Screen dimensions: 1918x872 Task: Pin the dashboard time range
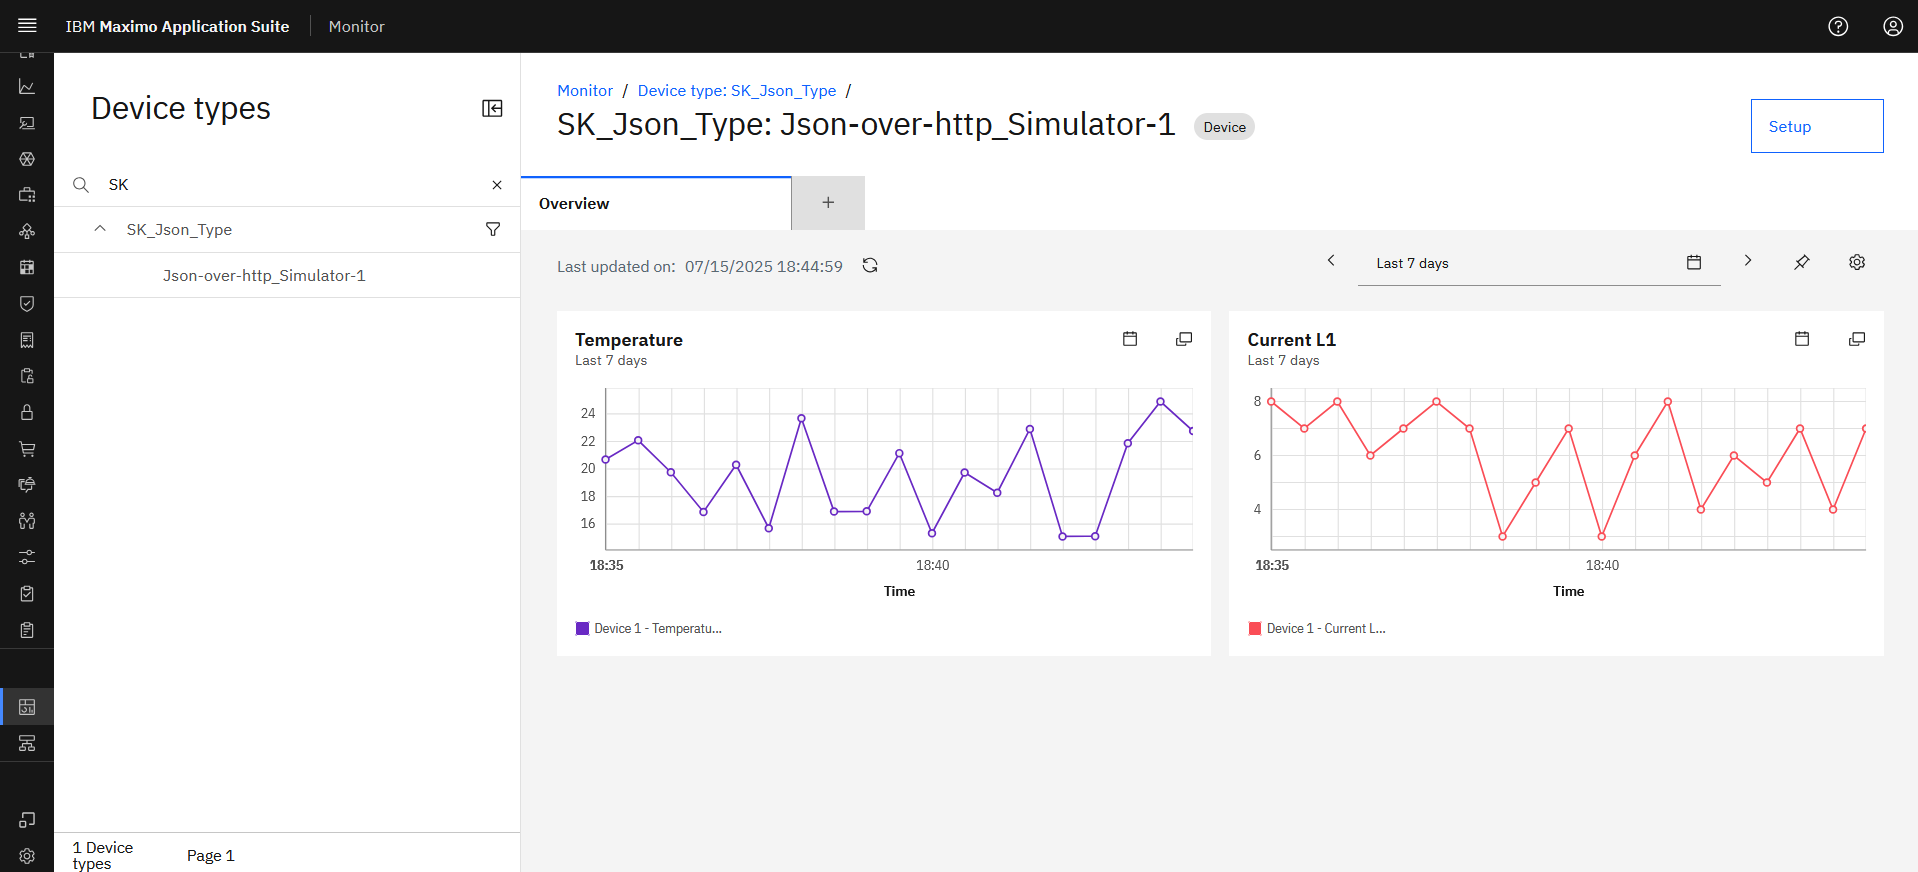click(1801, 262)
